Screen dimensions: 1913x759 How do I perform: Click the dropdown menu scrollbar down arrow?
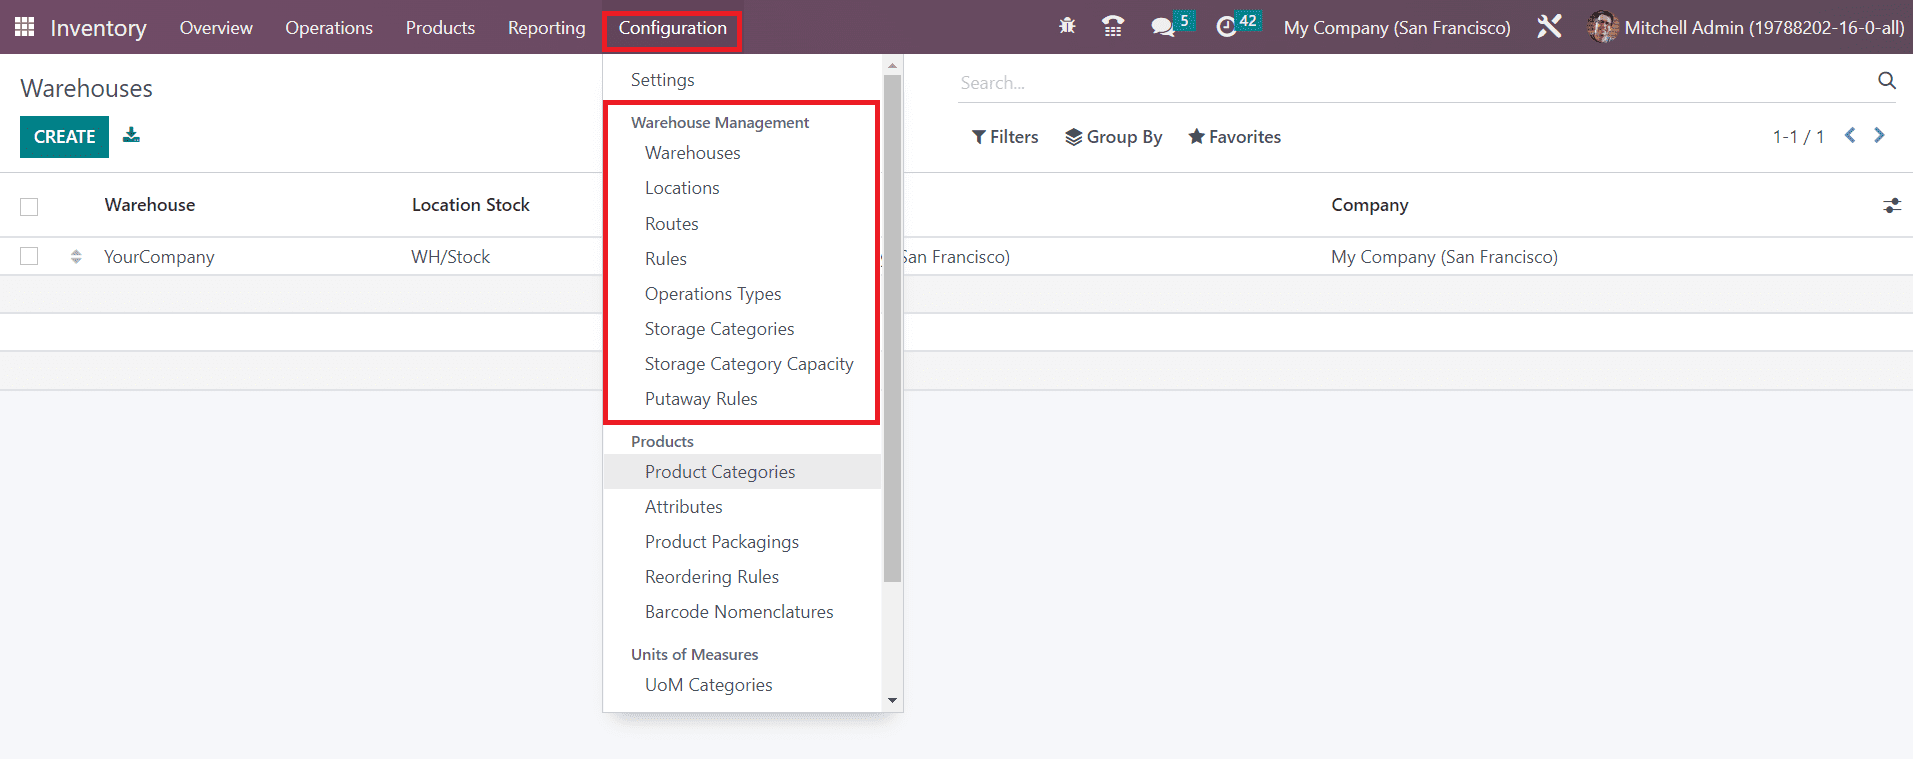click(x=892, y=701)
